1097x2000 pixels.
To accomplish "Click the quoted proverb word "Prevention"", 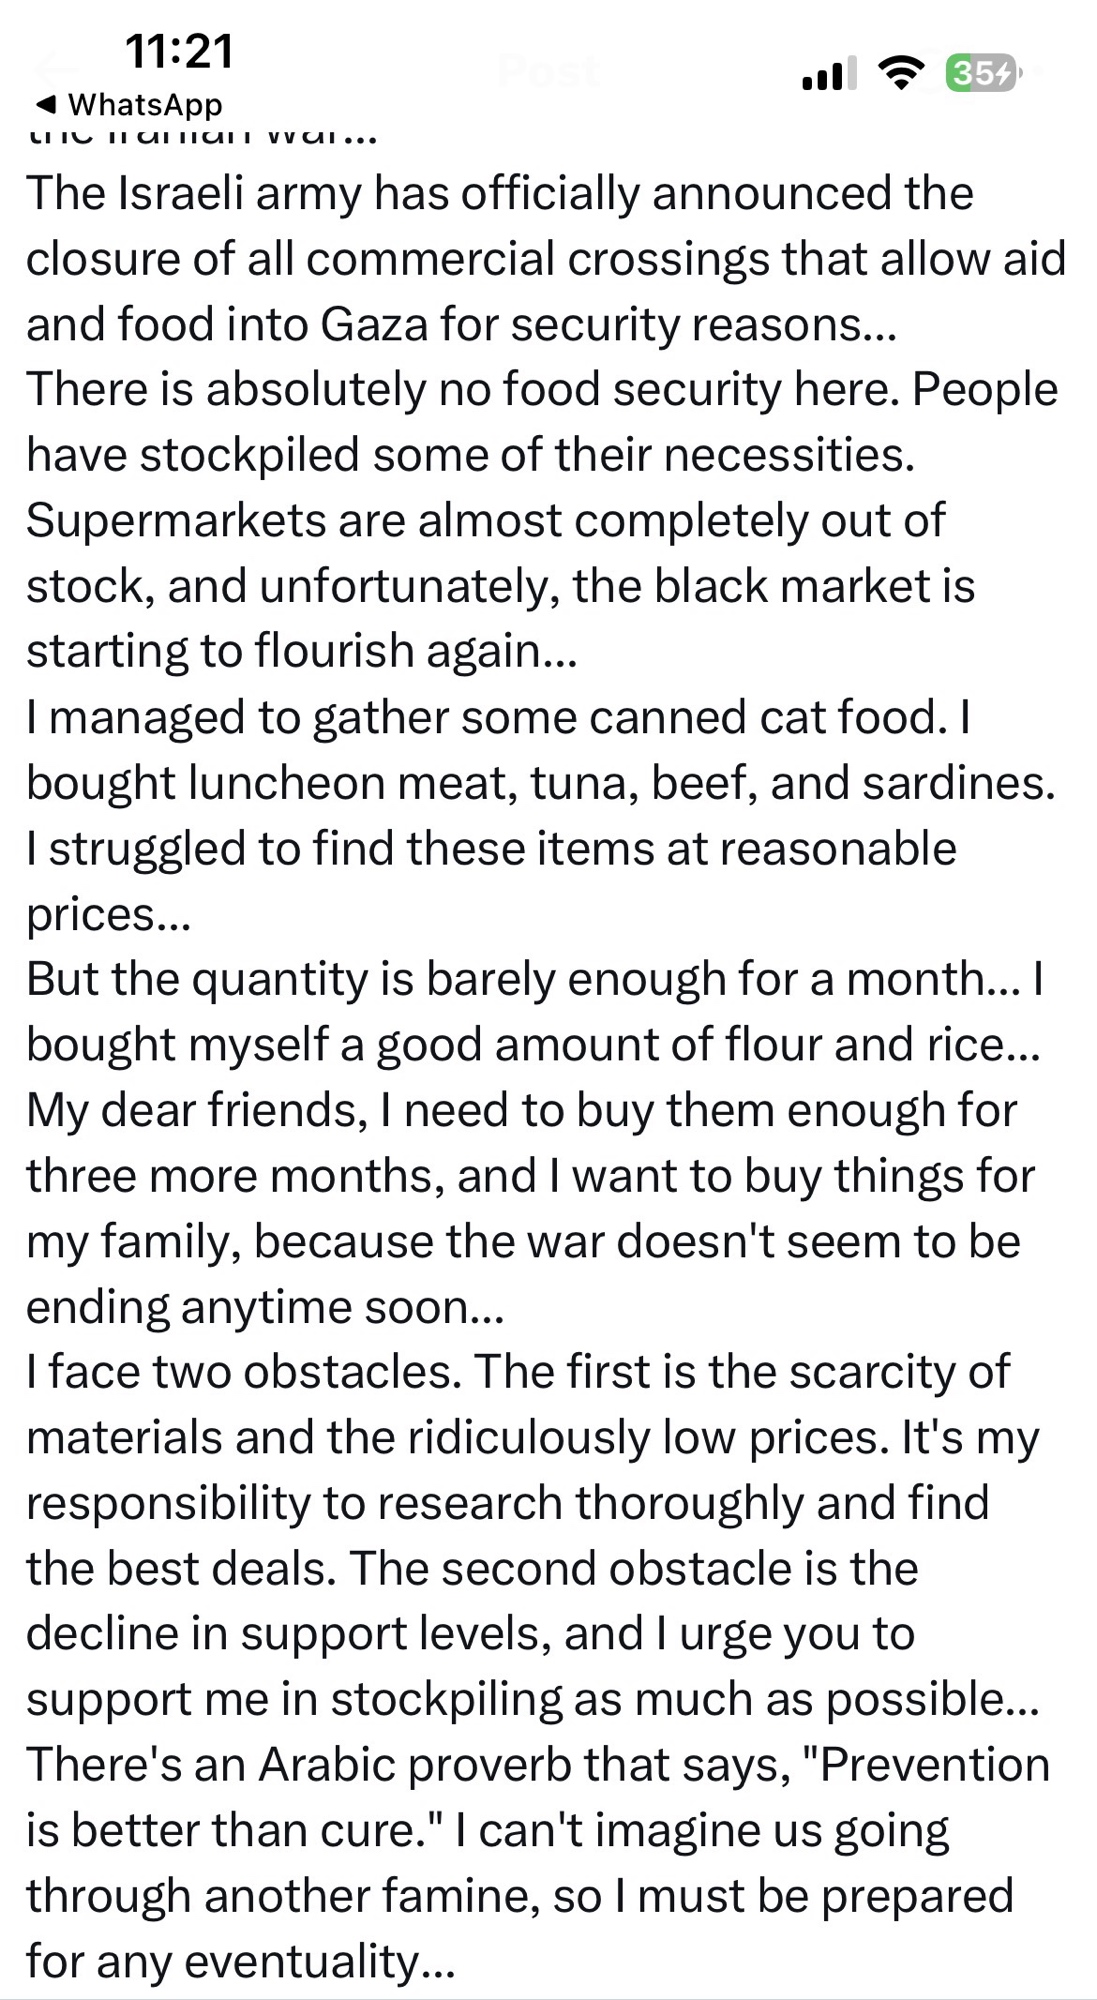I will click(x=934, y=1765).
